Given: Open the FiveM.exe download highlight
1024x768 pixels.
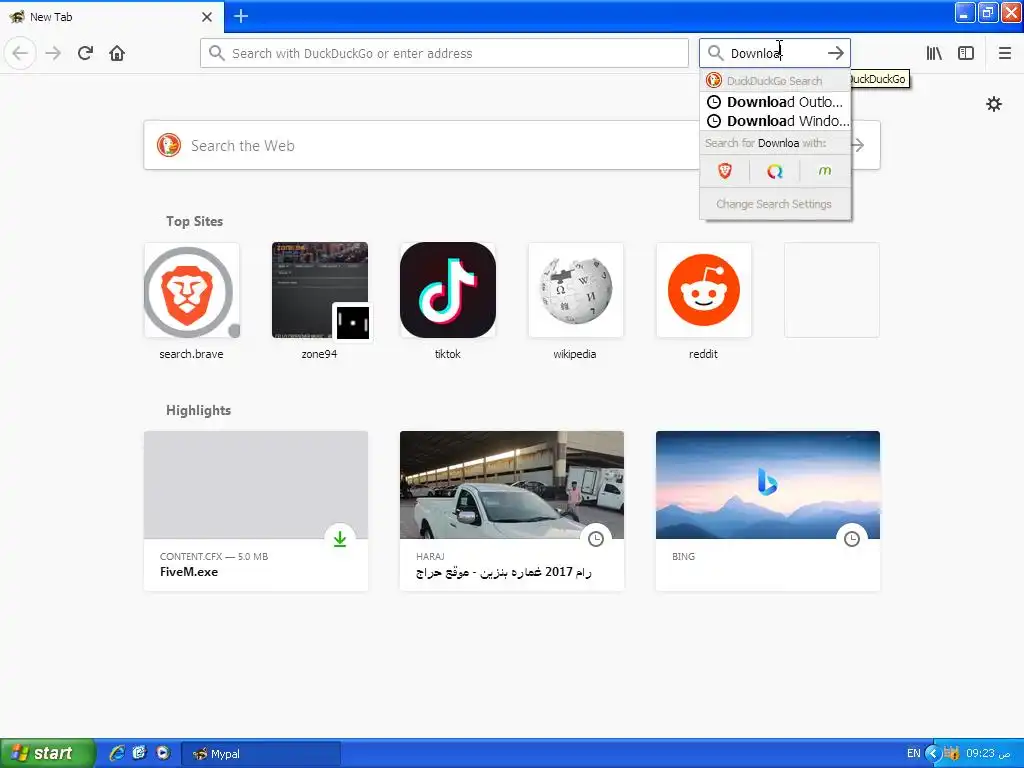Looking at the screenshot, I should (x=255, y=511).
